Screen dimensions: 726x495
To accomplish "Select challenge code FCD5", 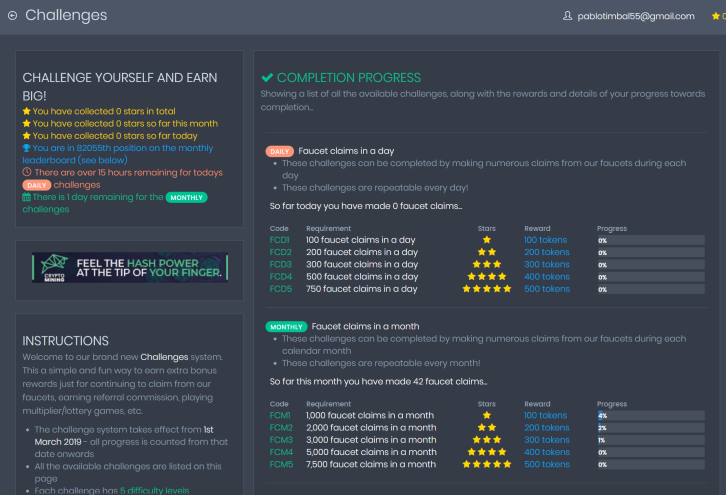I will coord(281,289).
